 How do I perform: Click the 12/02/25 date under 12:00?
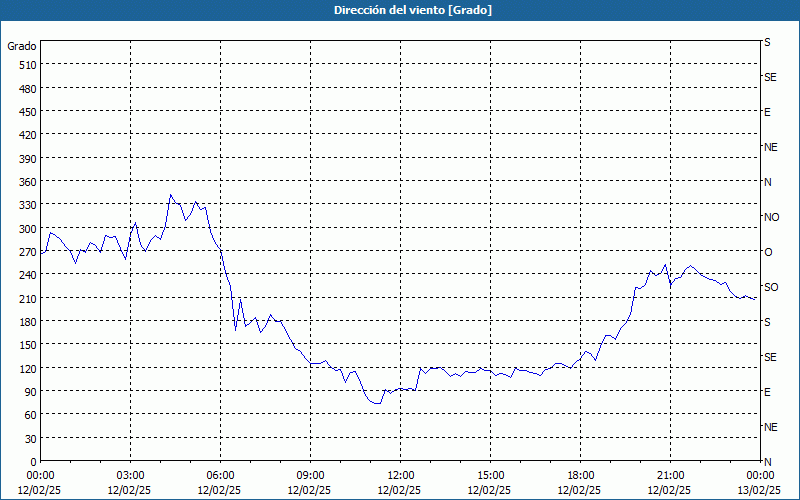click(399, 490)
